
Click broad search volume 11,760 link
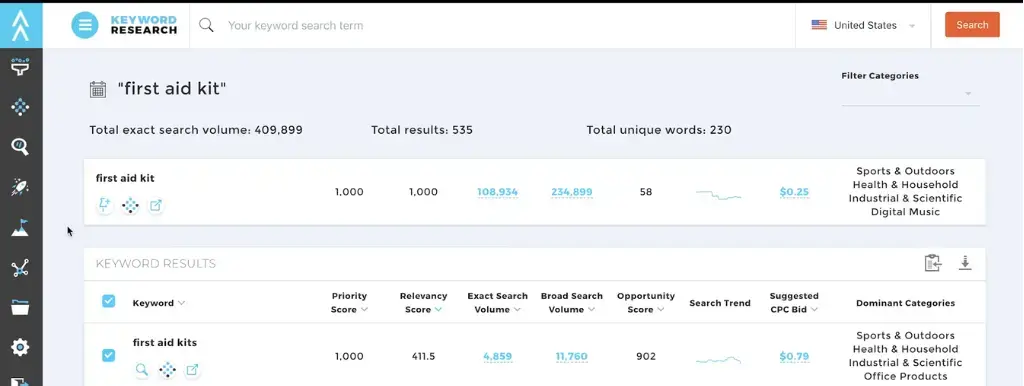pos(571,357)
